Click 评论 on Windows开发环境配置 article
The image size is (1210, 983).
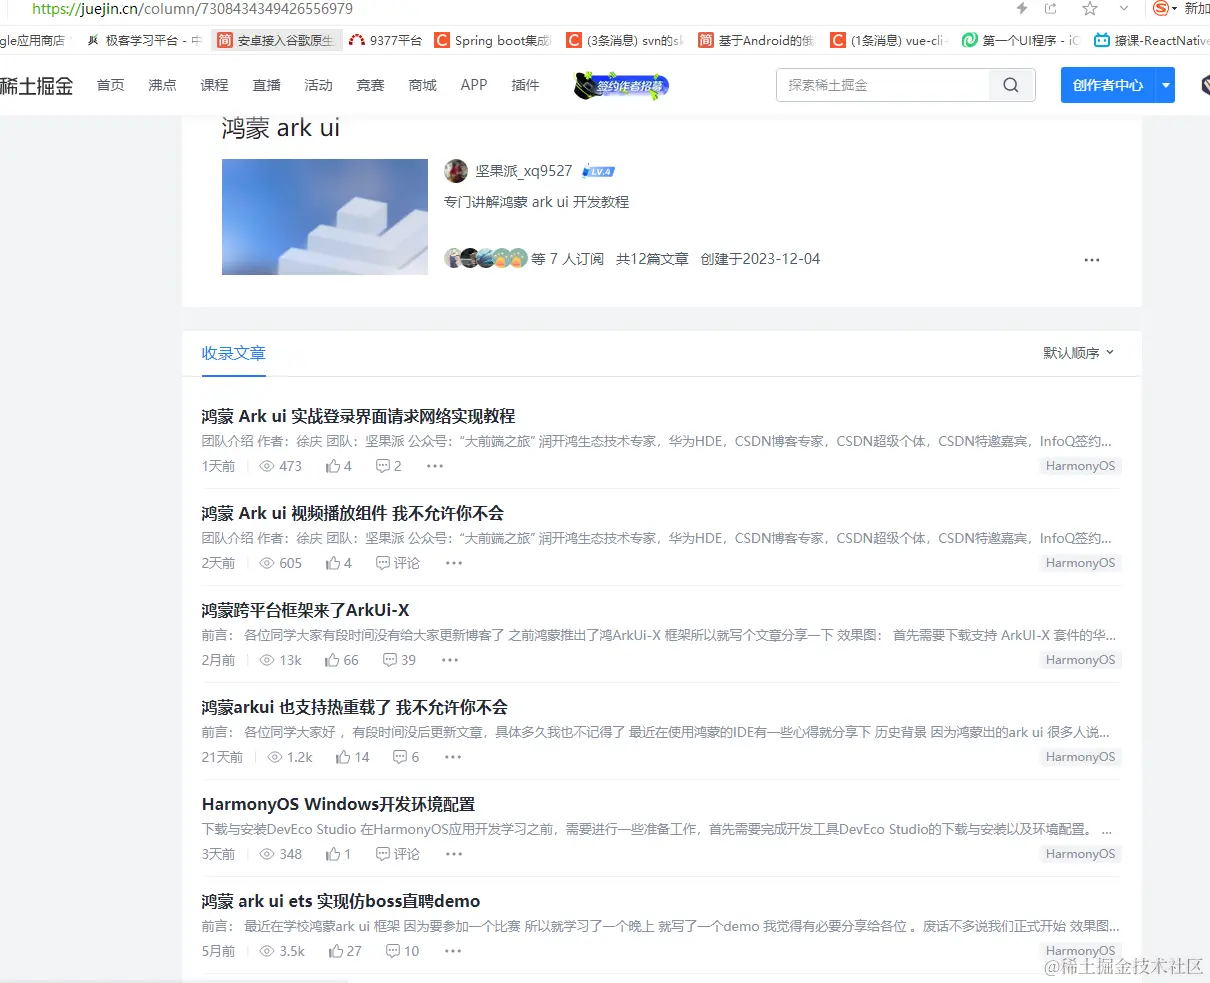(x=397, y=854)
